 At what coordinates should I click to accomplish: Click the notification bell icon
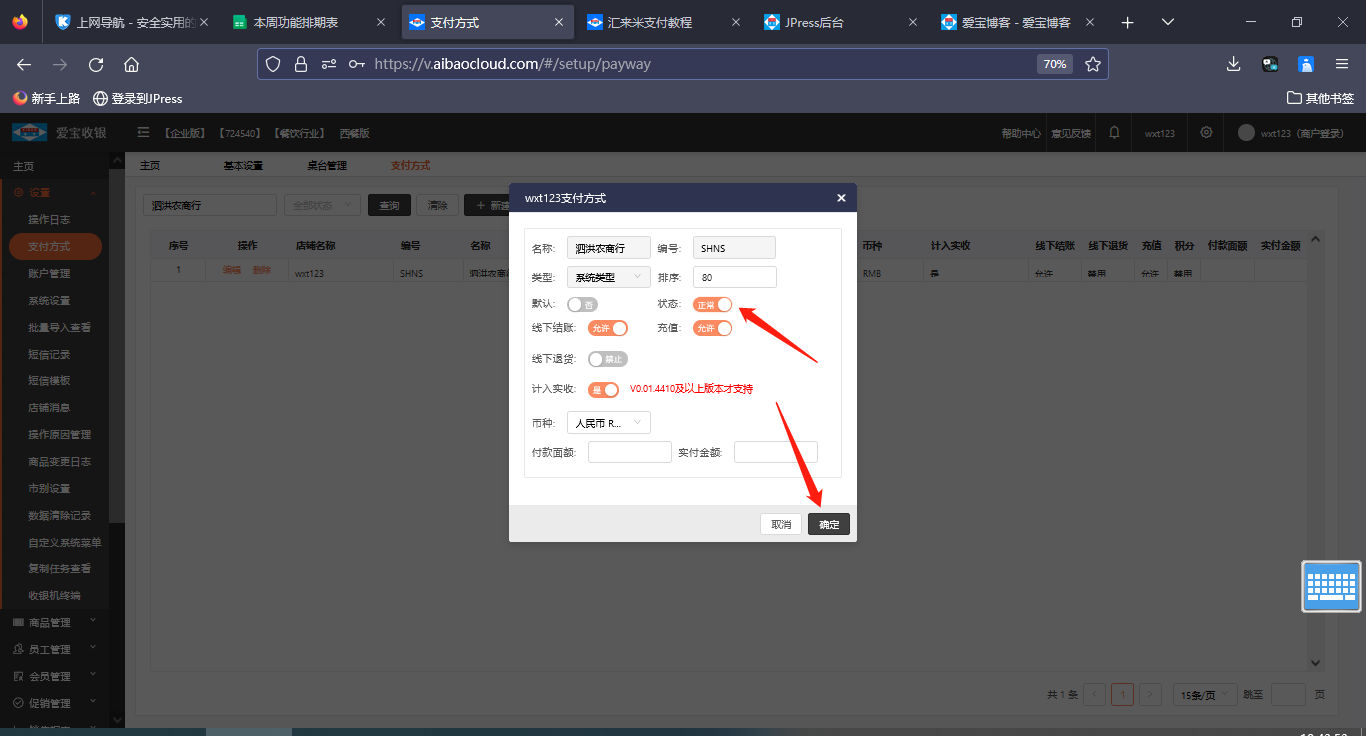coord(1114,132)
